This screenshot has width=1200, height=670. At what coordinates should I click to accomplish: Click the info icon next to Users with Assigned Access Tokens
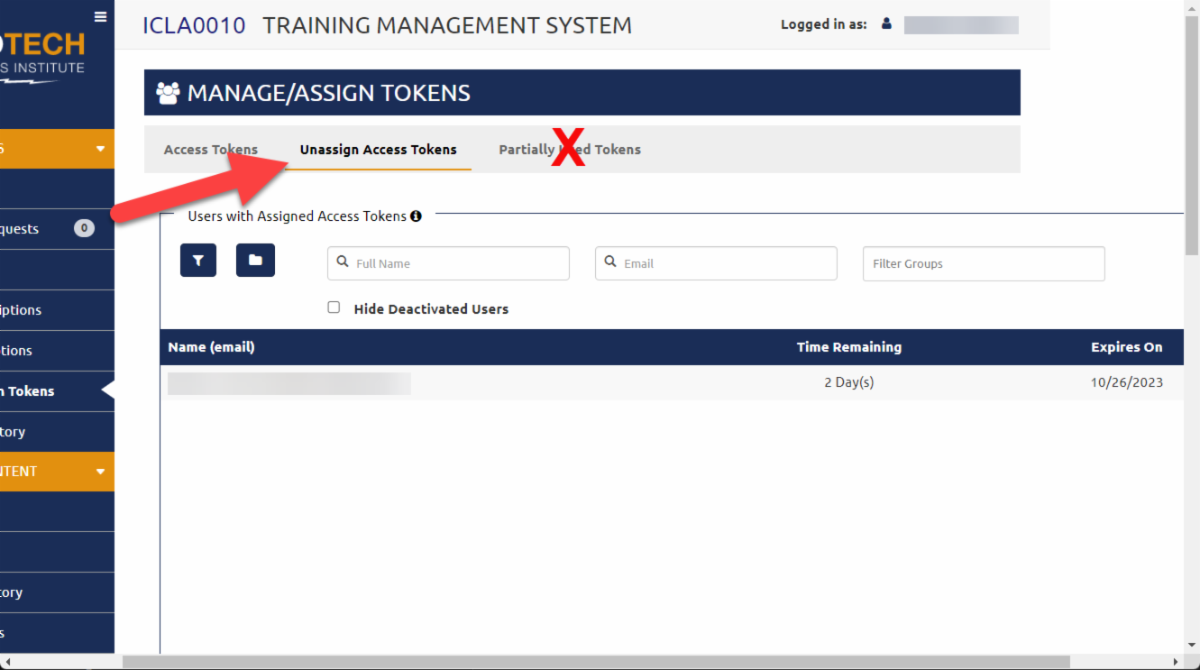point(417,215)
